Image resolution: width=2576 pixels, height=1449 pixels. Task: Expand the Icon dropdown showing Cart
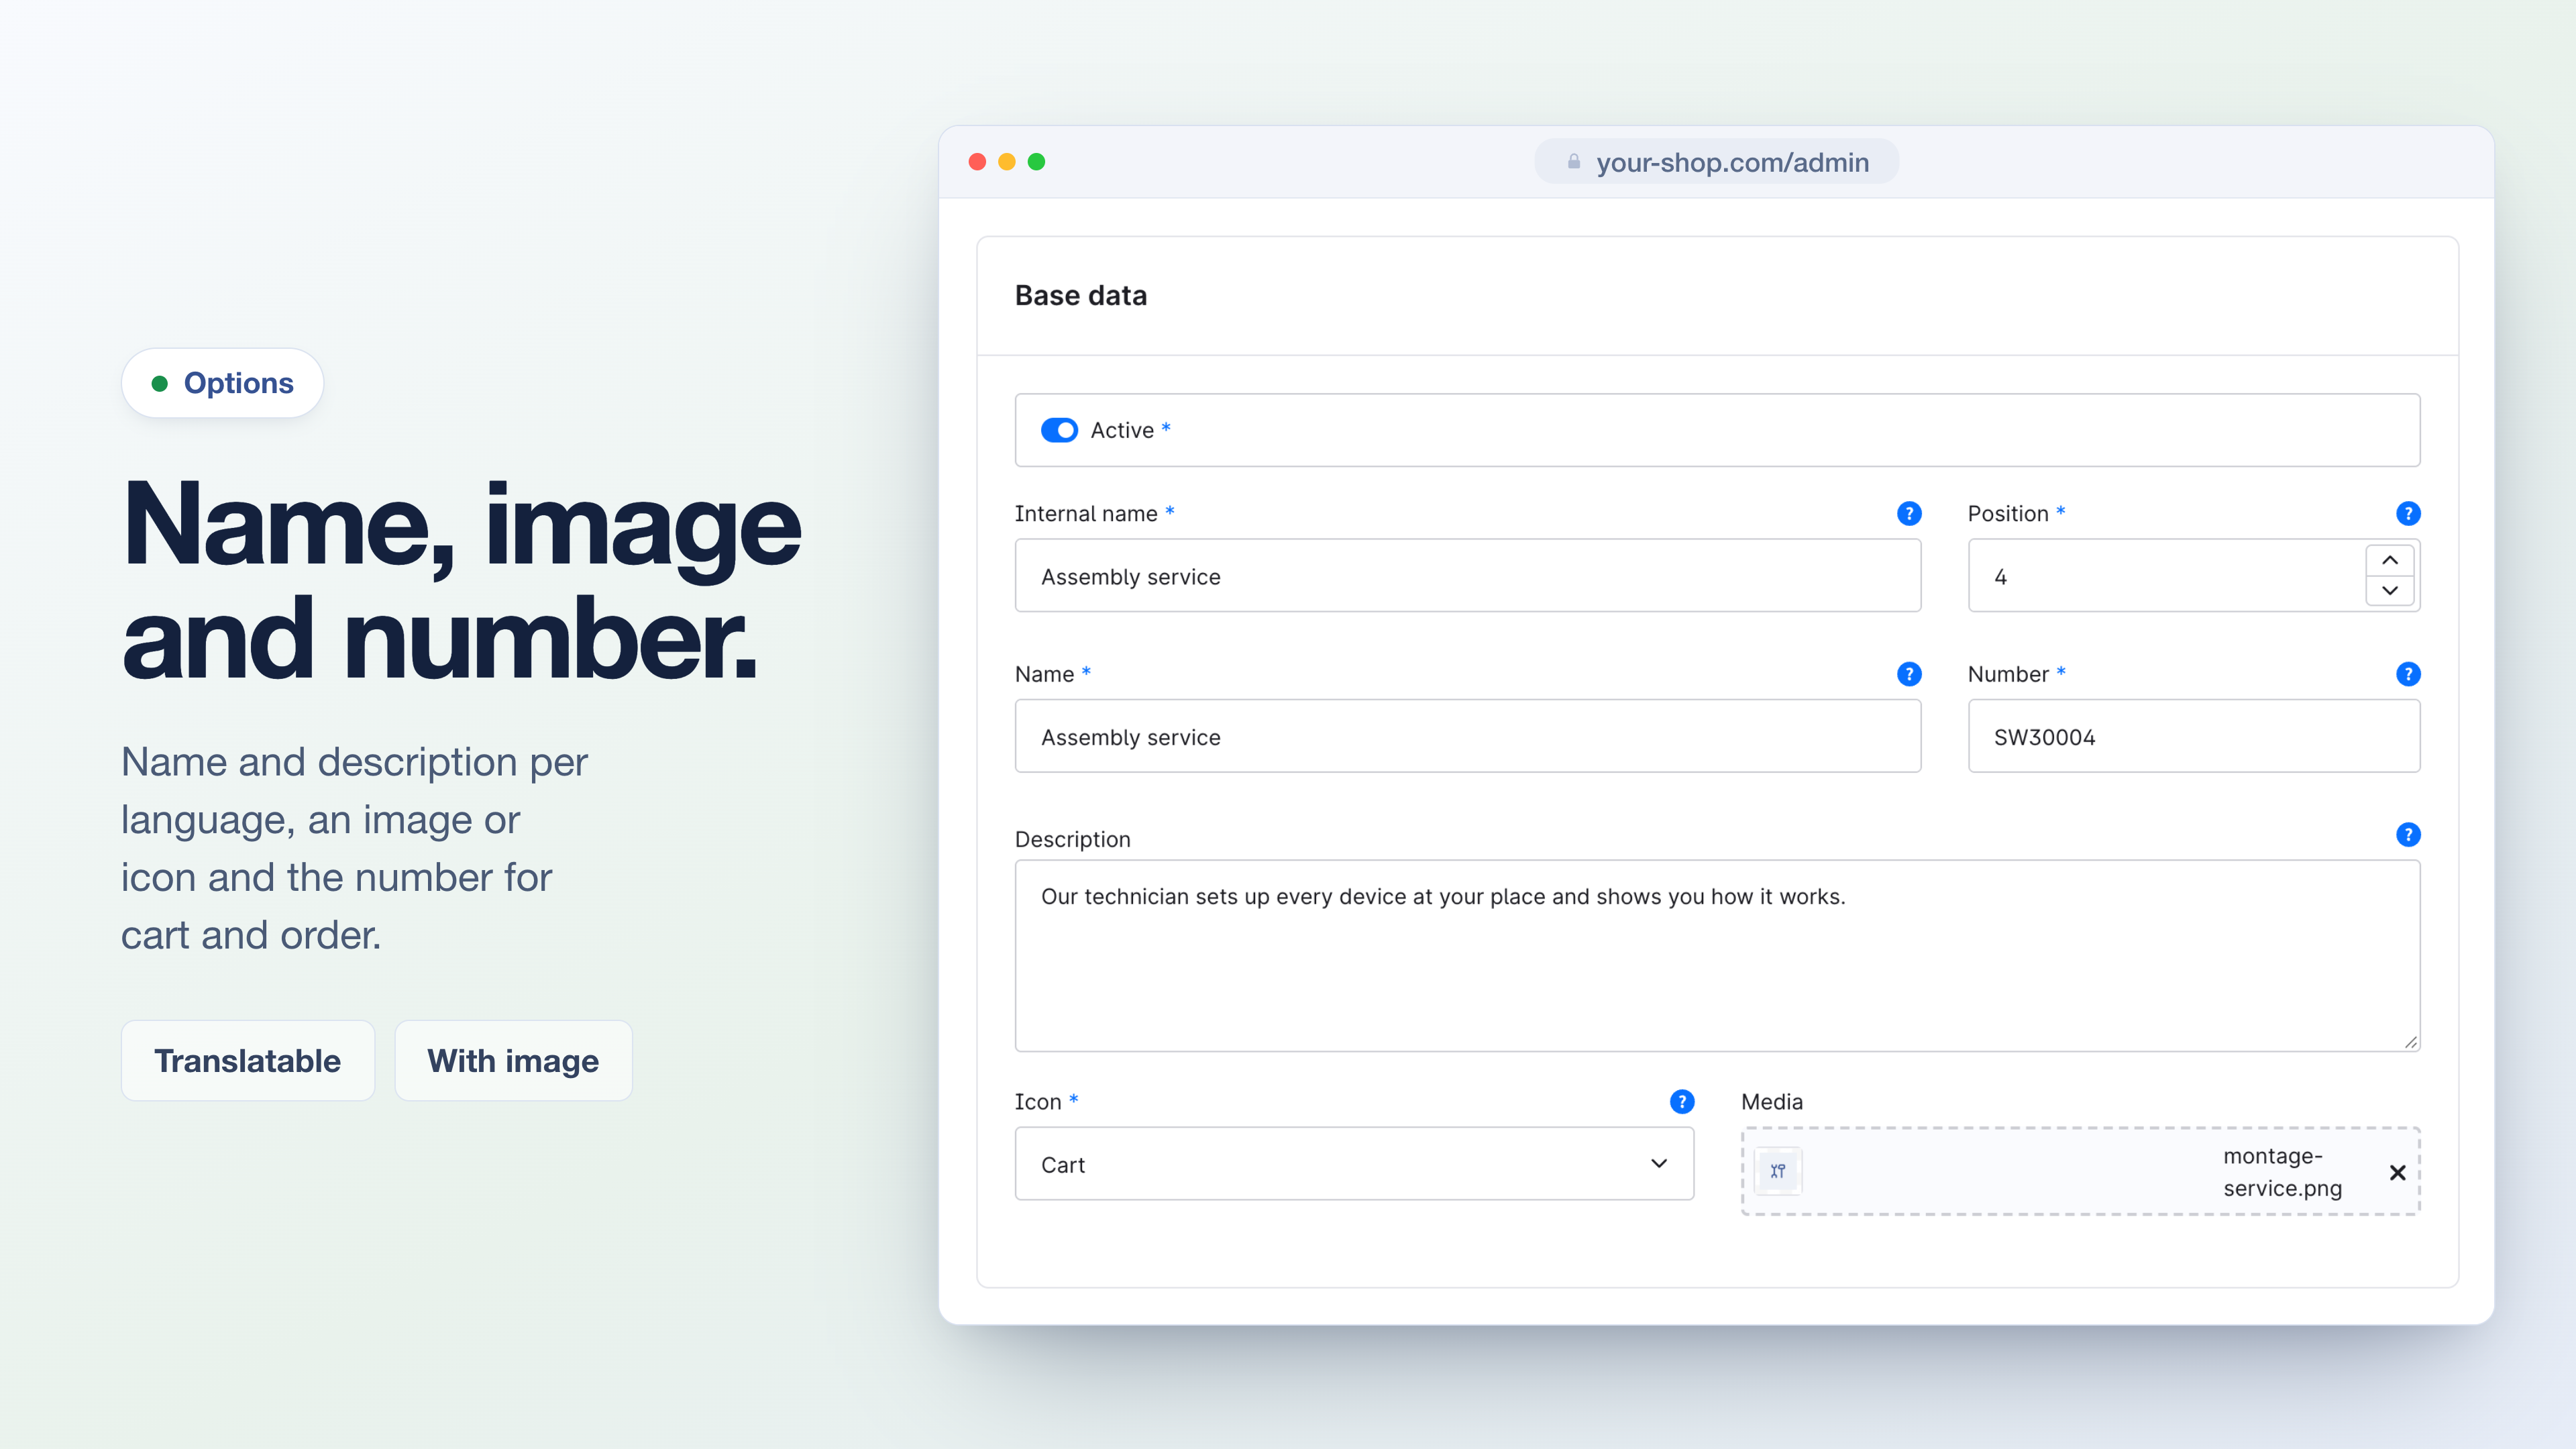pos(1354,1164)
